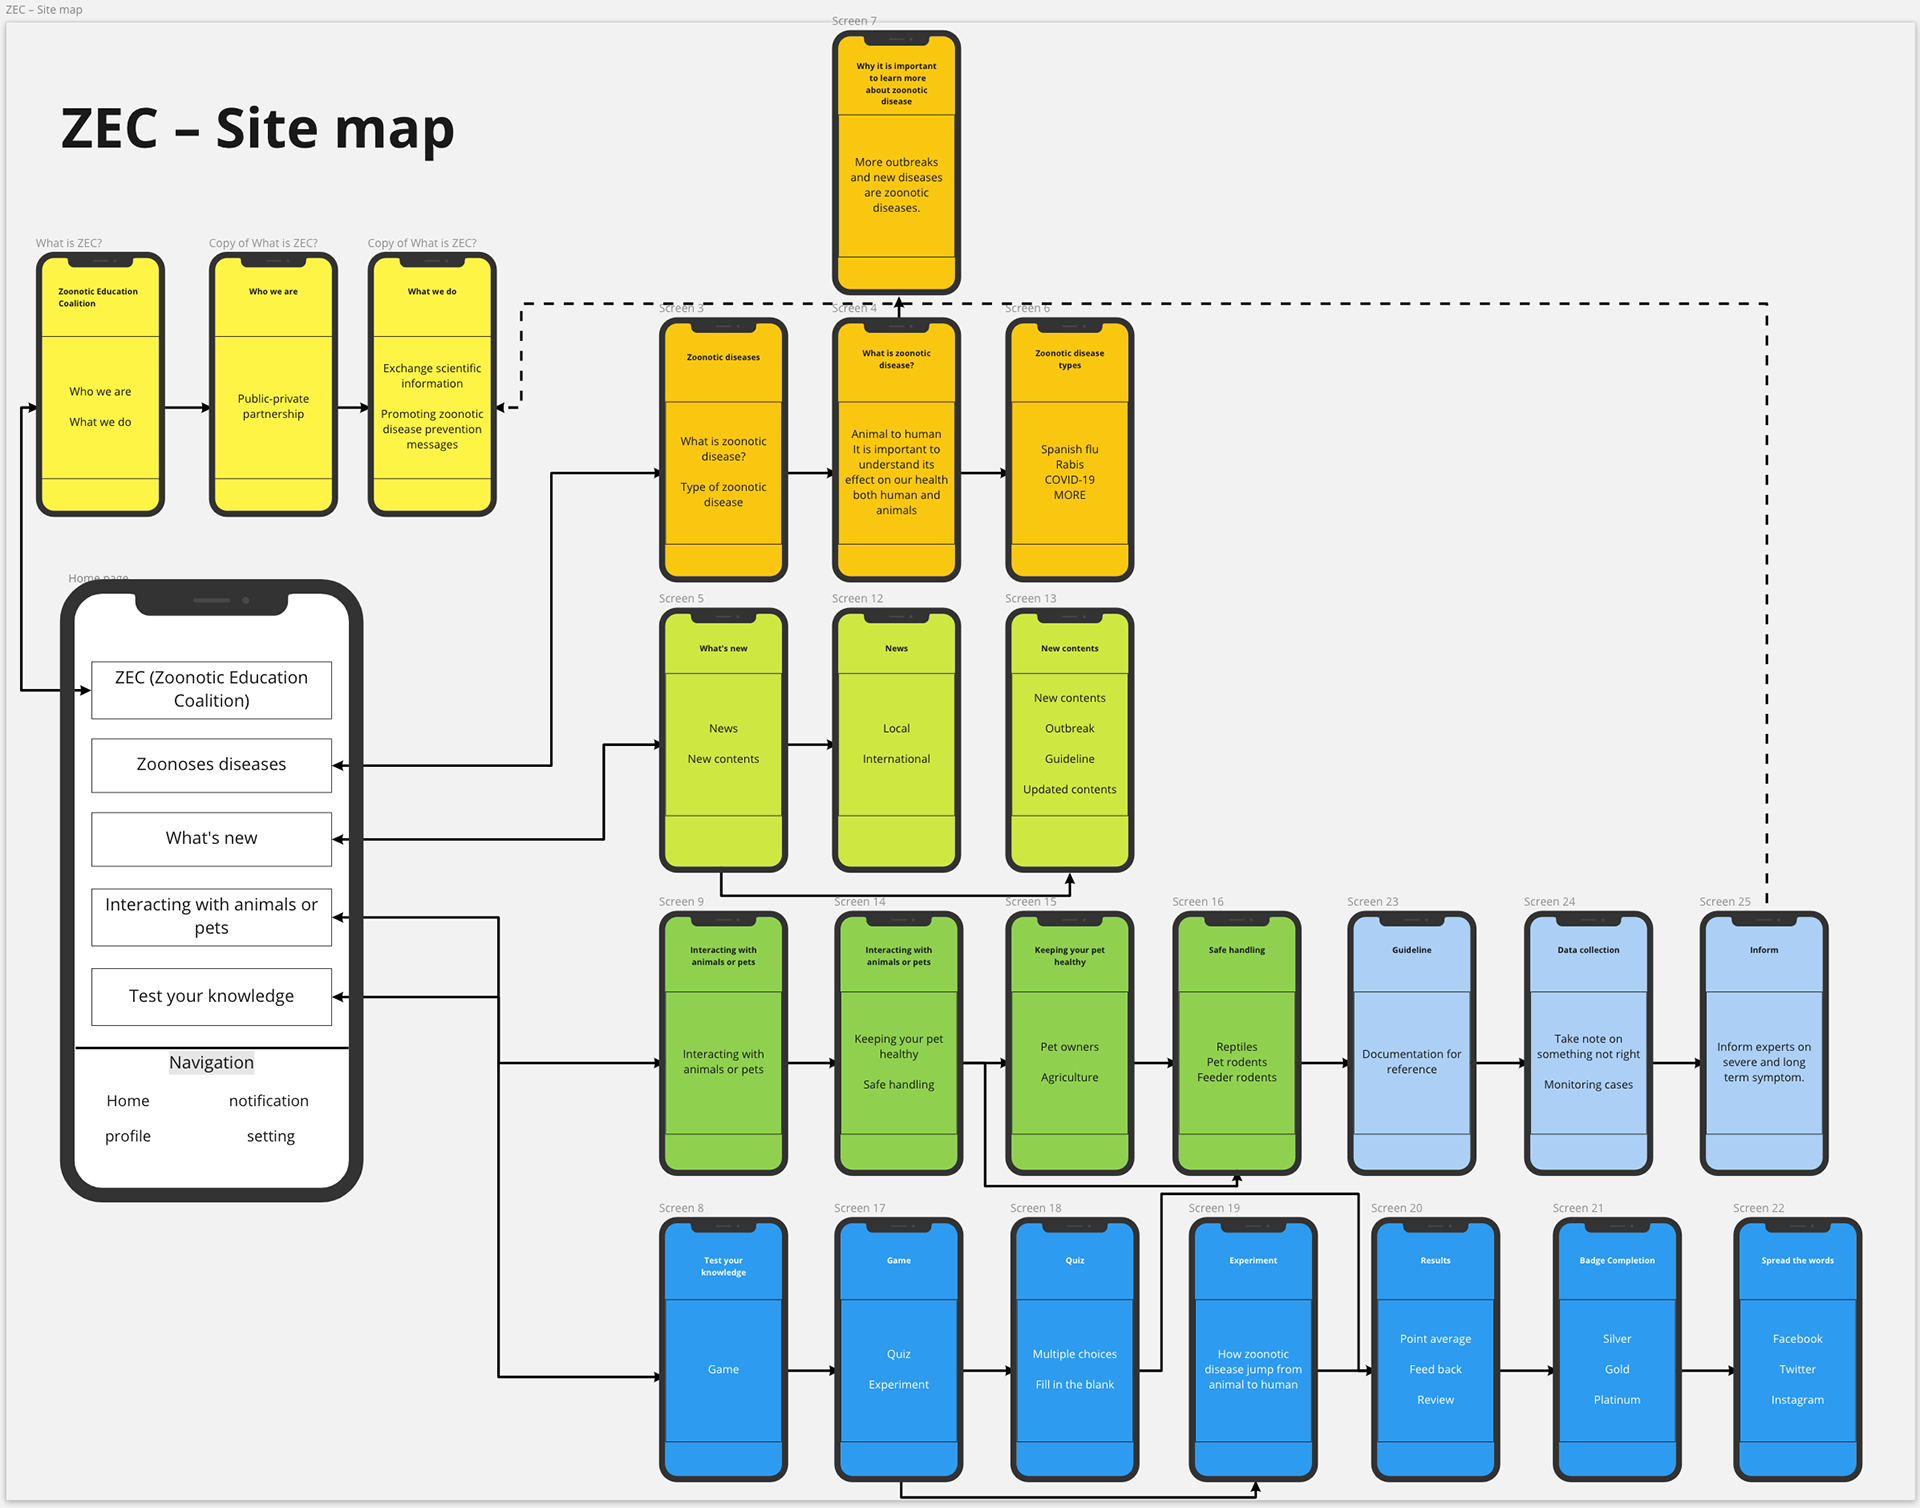Select Screen 22 Spread the words phone

(x=1798, y=1350)
